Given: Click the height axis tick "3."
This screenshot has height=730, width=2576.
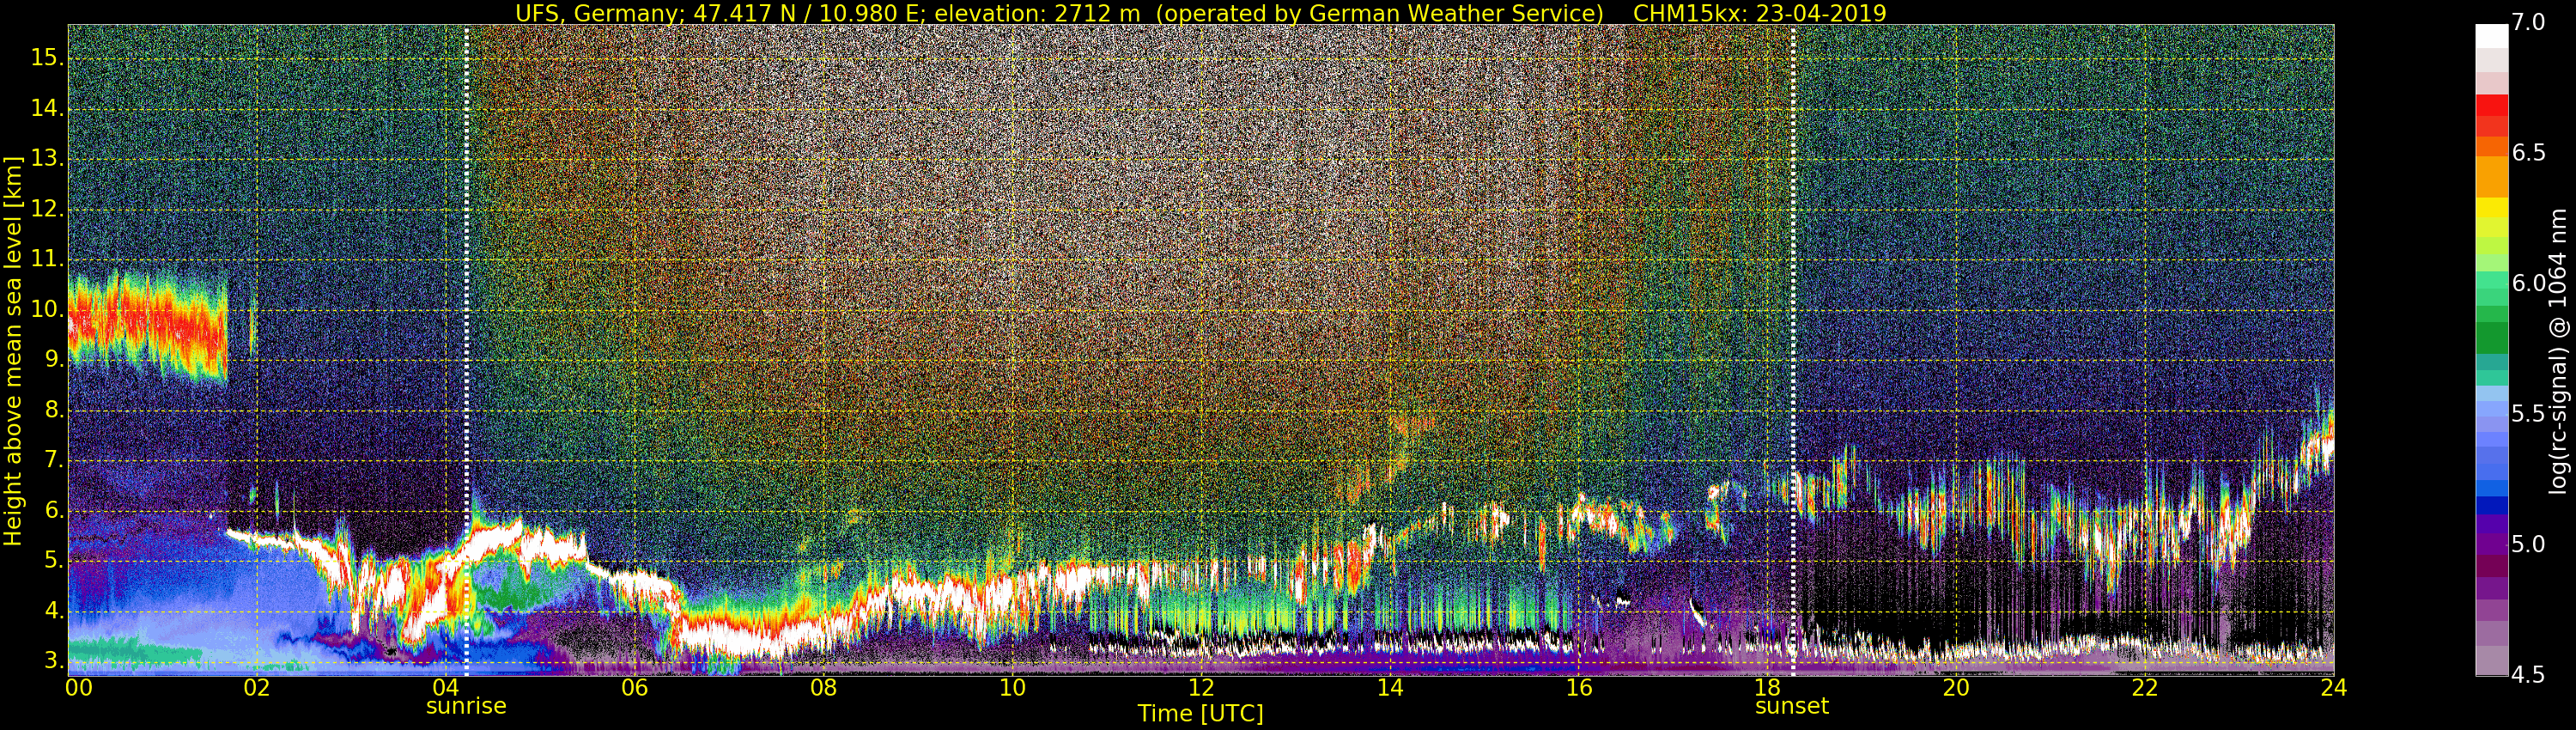Looking at the screenshot, I should 53,661.
